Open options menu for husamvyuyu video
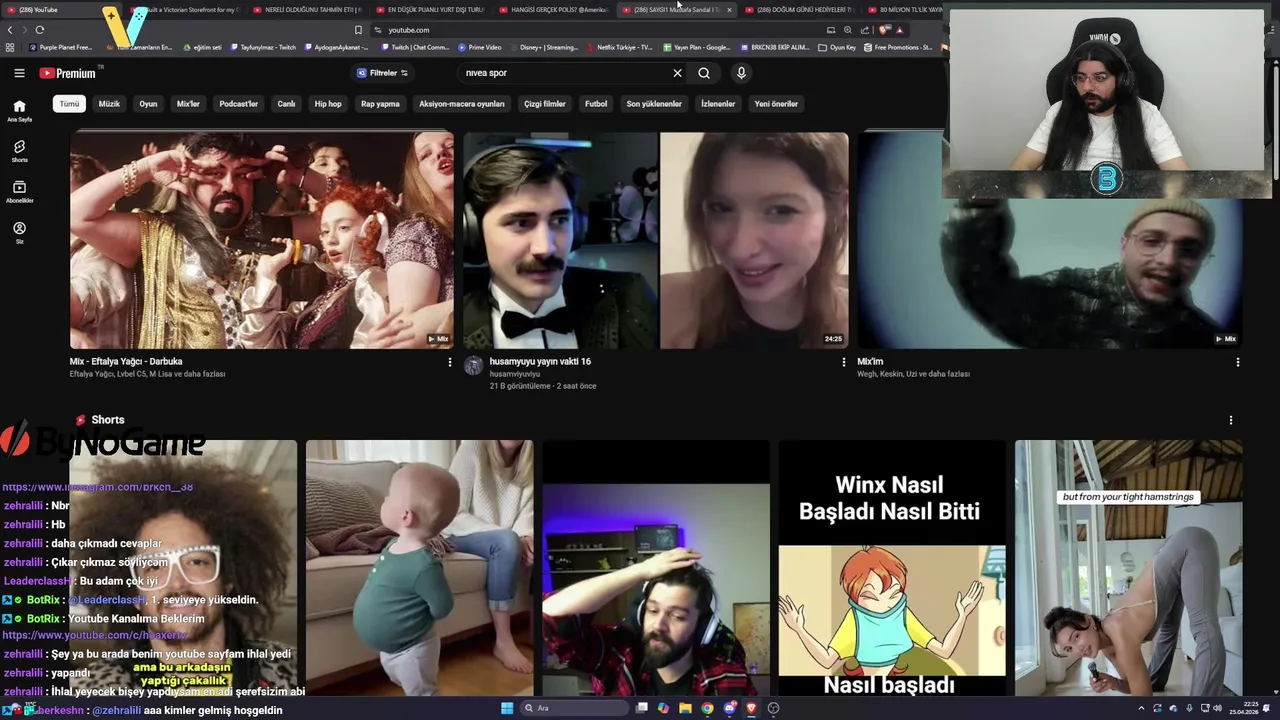 coord(843,362)
